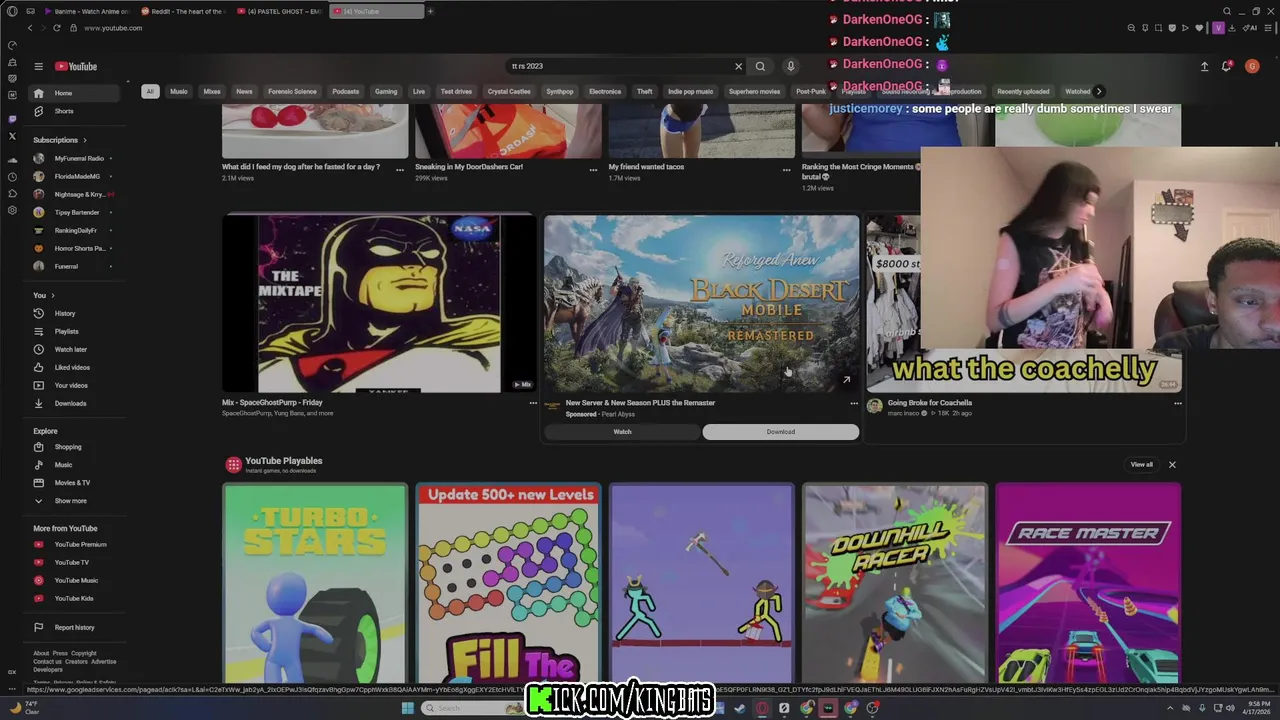Screen dimensions: 1280x720
Task: Open the Turbo Stars playable thumbnail
Action: (x=315, y=584)
